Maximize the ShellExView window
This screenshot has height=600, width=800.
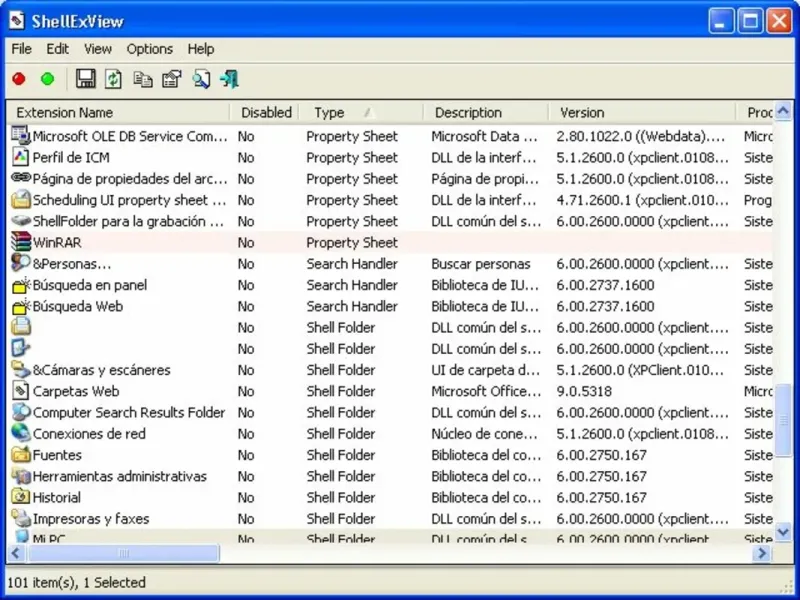(750, 21)
